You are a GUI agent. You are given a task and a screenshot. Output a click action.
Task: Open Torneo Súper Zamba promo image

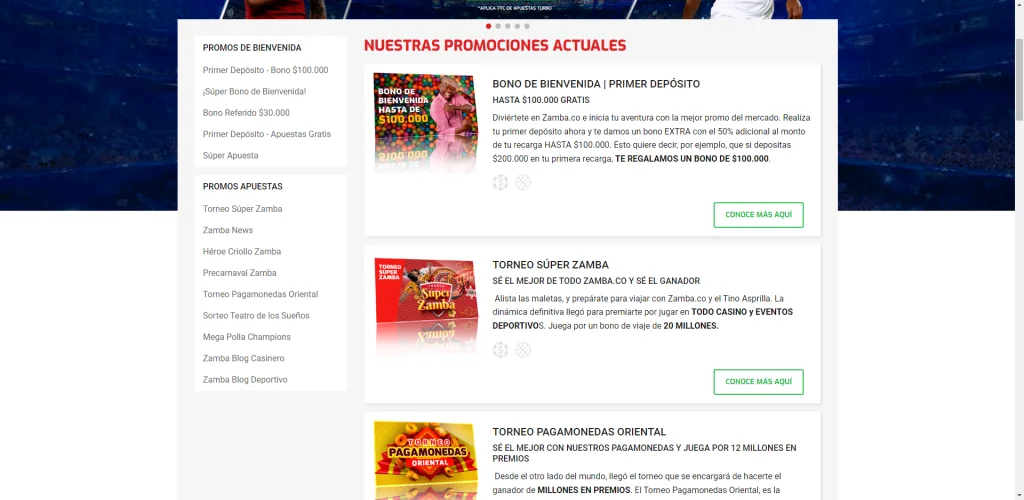pyautogui.click(x=426, y=307)
